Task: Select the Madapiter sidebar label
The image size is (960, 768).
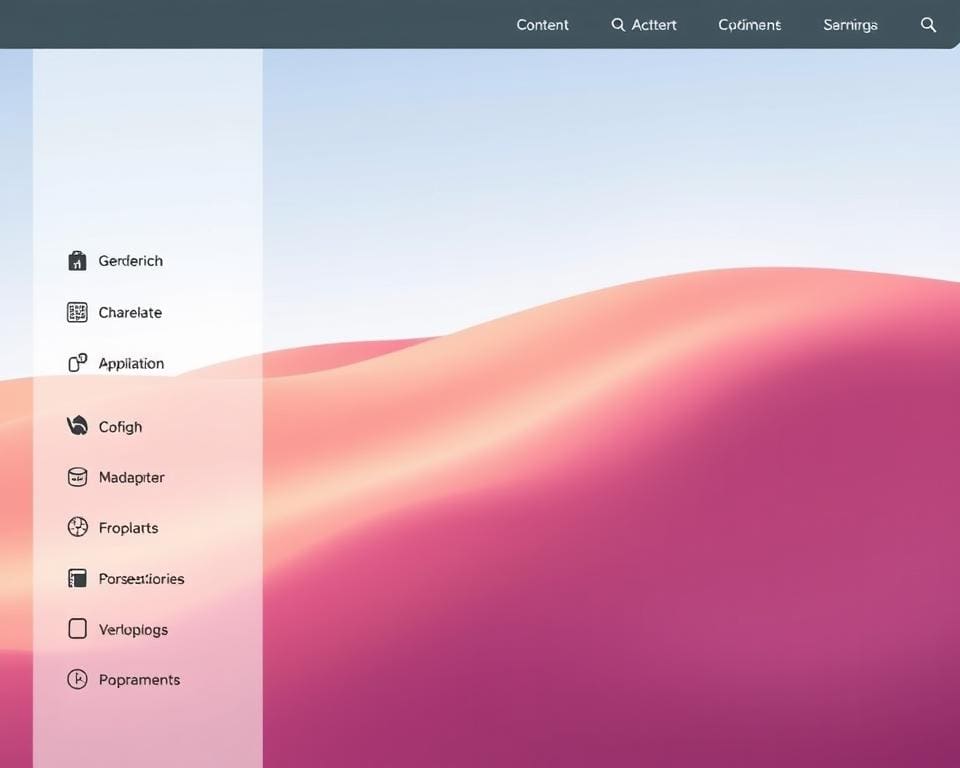Action: pos(132,477)
